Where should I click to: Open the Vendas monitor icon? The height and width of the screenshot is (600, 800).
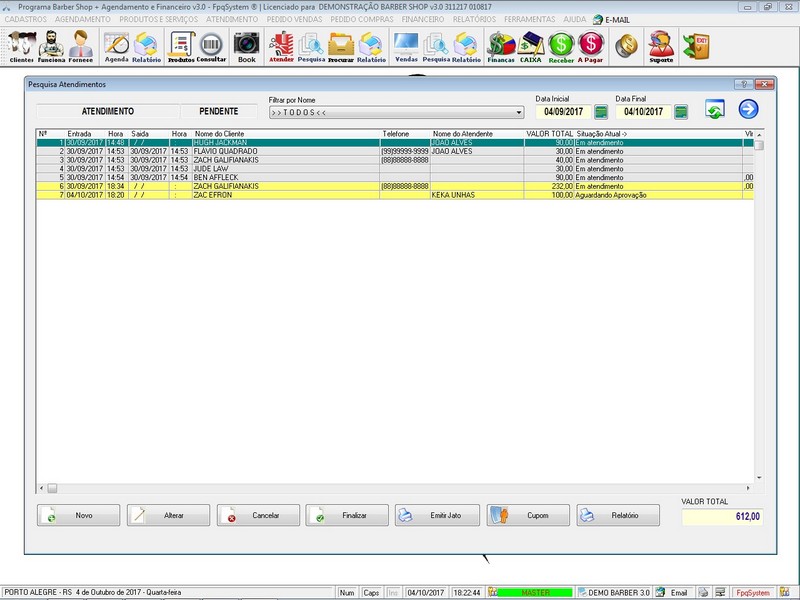tap(406, 46)
